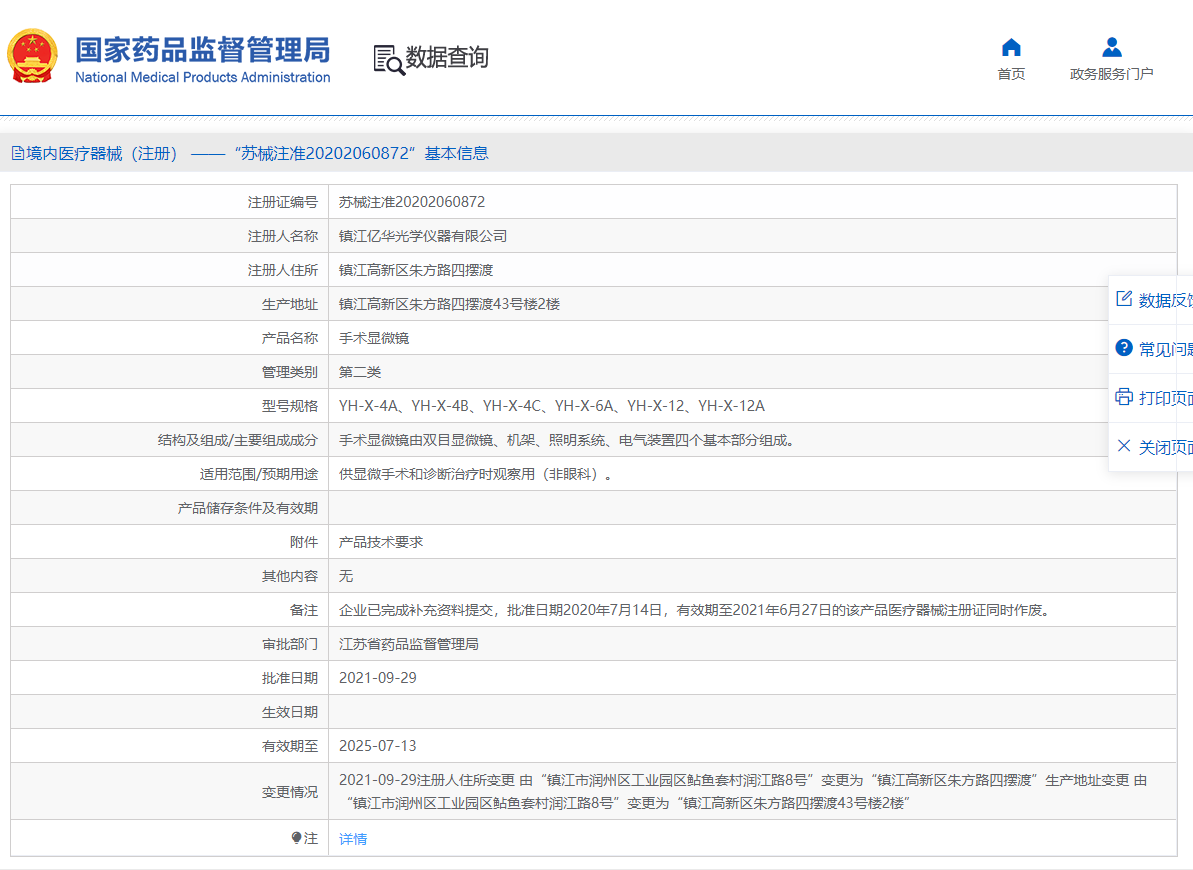Click the 常见问题 side button label
This screenshot has width=1193, height=870.
coord(1166,349)
